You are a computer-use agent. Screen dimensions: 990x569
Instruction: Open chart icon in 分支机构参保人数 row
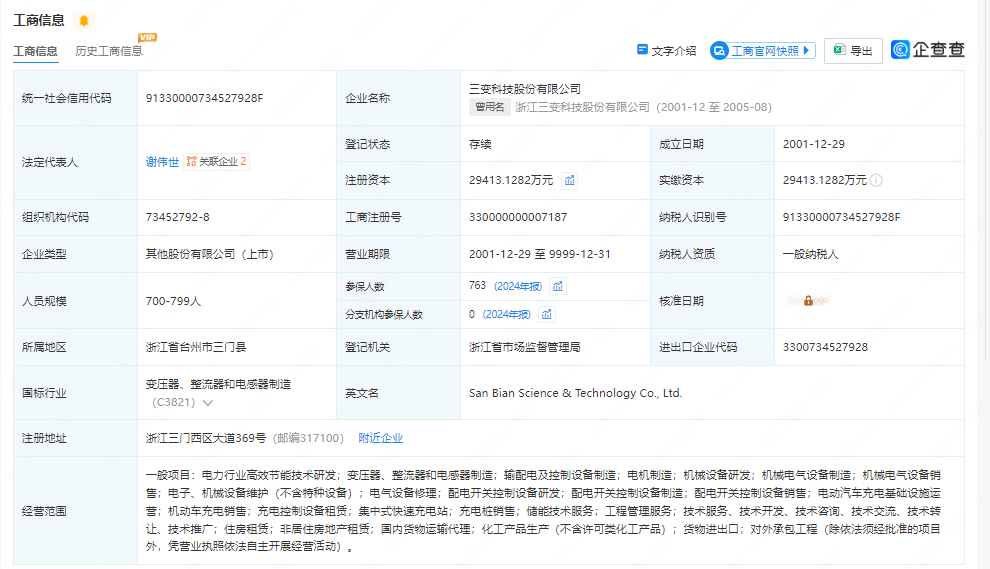click(547, 314)
